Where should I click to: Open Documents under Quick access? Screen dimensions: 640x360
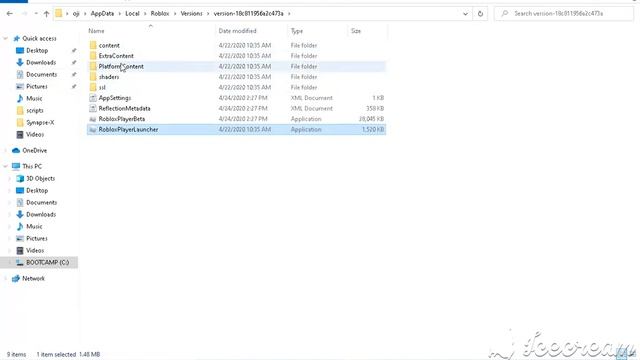(41, 75)
